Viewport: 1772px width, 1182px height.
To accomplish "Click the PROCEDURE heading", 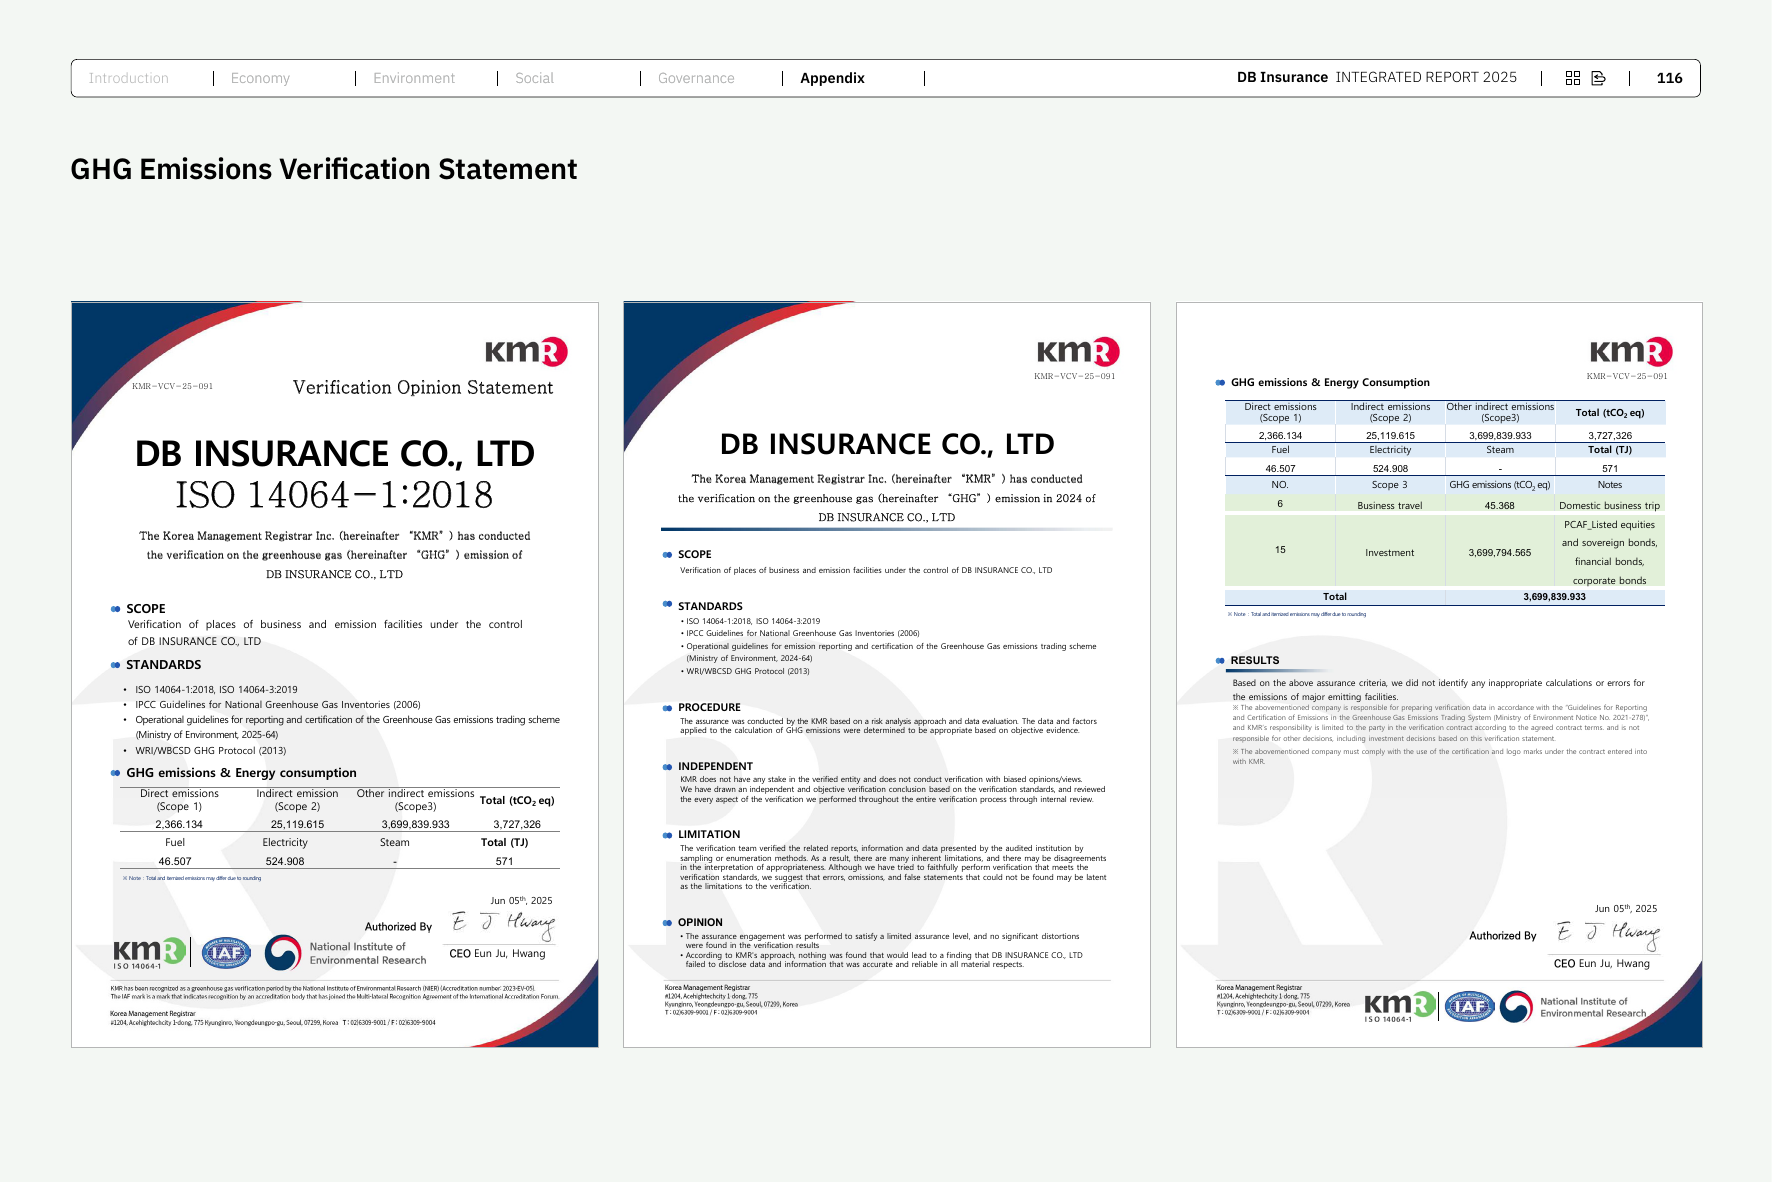I will tap(709, 707).
